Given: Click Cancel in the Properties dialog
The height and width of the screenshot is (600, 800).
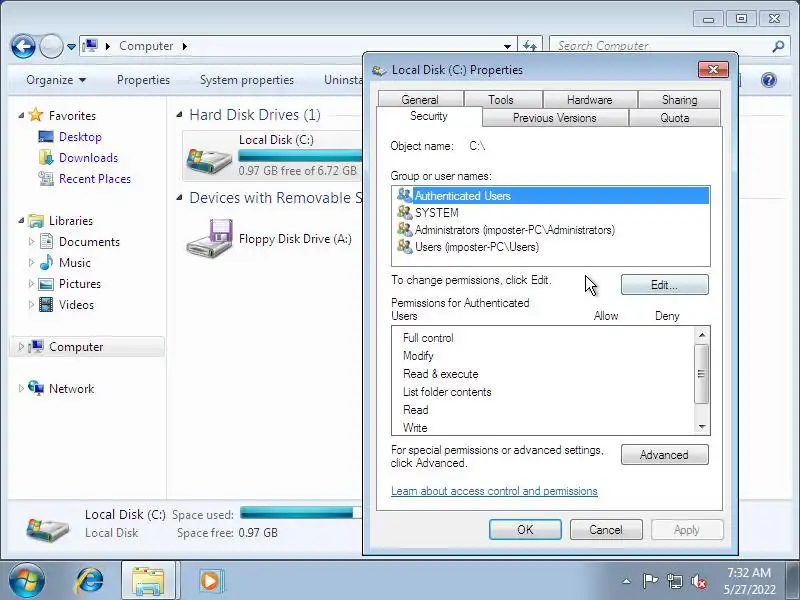Looking at the screenshot, I should tap(606, 530).
